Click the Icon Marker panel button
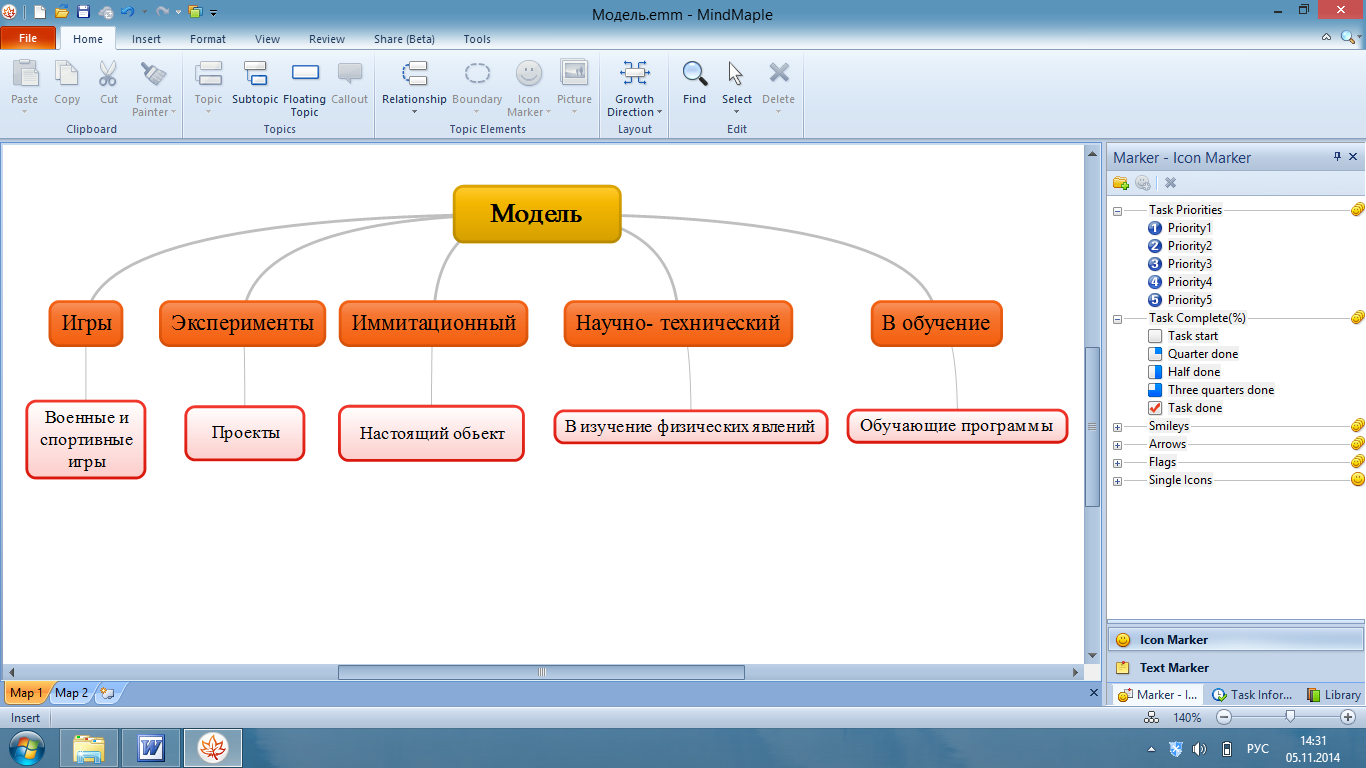The height and width of the screenshot is (768, 1366). tap(1236, 640)
